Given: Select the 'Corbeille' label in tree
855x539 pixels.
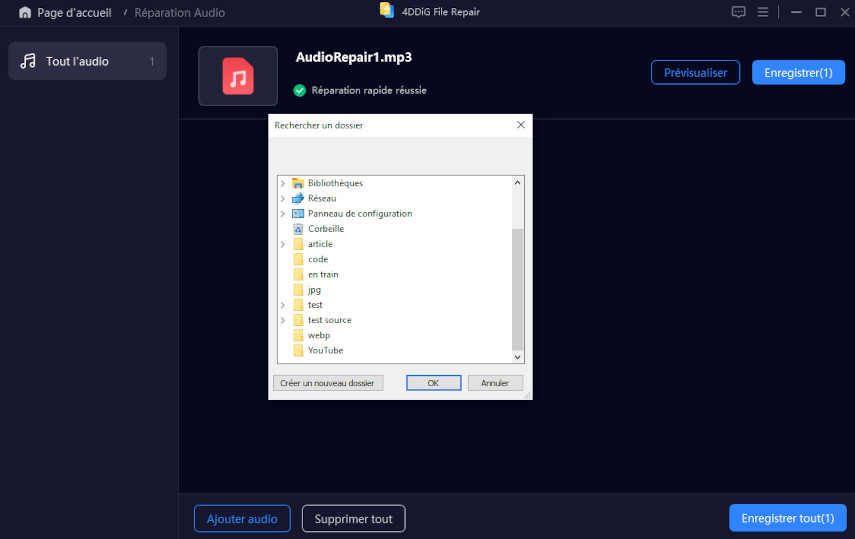Looking at the screenshot, I should (326, 229).
